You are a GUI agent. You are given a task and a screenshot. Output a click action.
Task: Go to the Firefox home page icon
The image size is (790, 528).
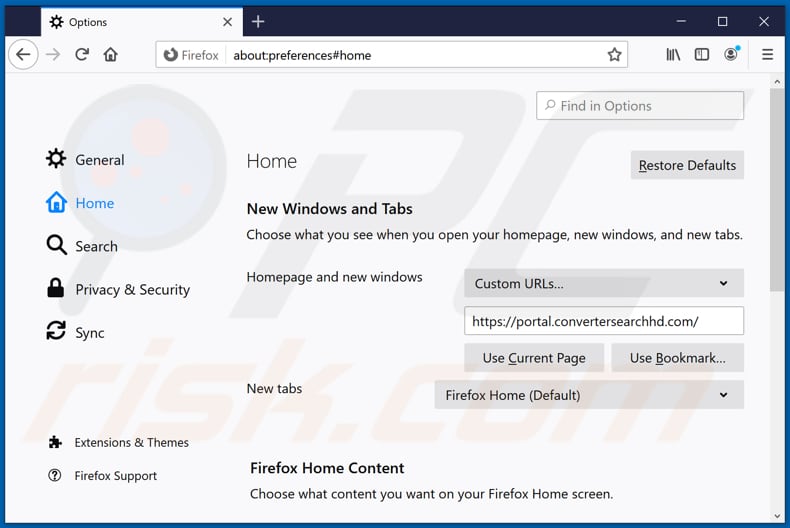tap(111, 55)
